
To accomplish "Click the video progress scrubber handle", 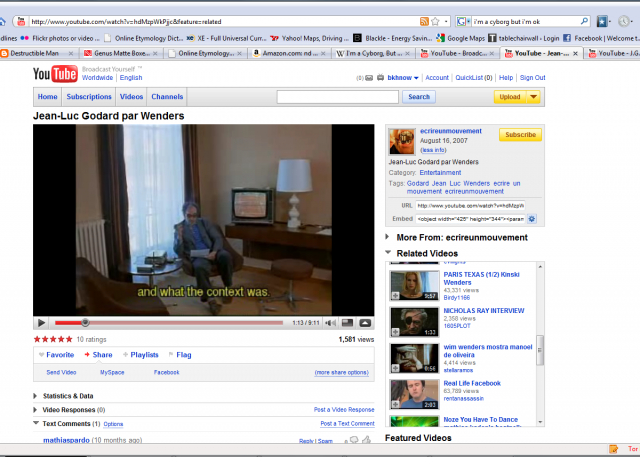I will (85, 323).
